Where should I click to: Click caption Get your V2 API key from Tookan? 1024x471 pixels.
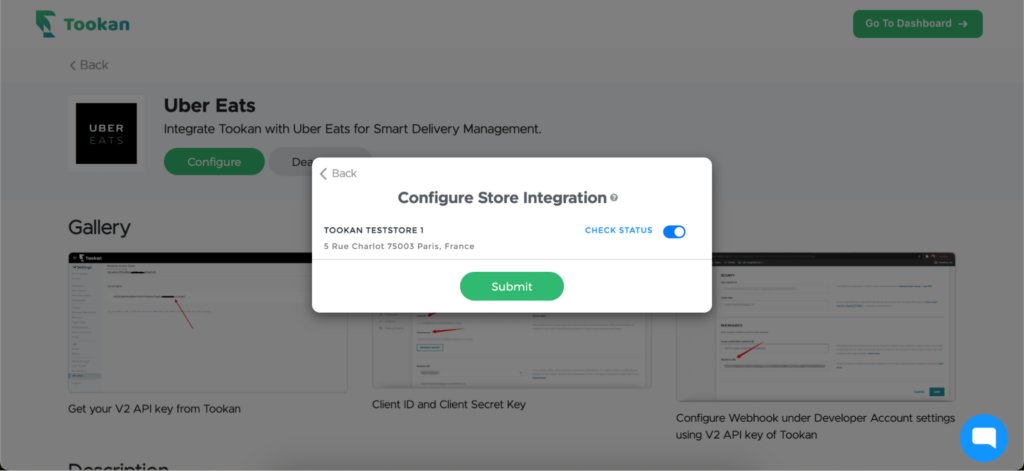tap(155, 409)
